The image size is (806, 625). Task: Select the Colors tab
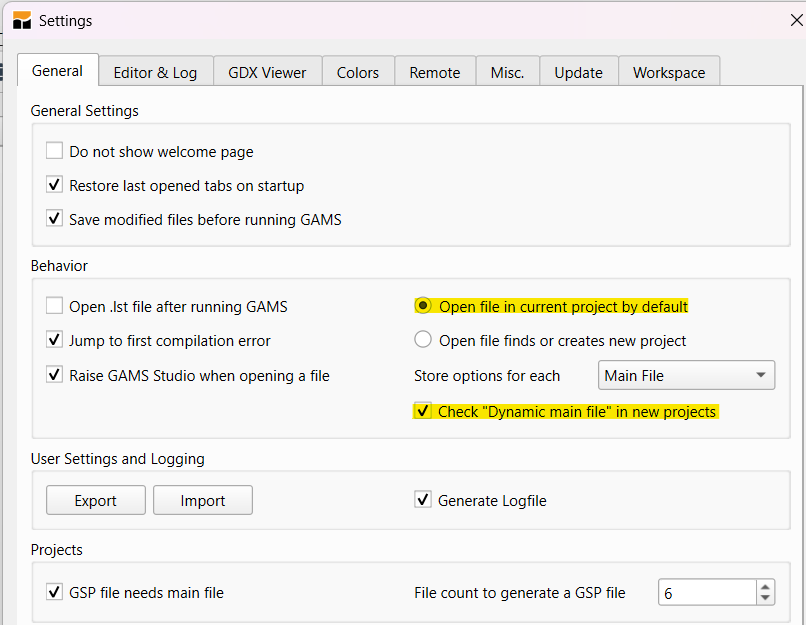pos(357,72)
